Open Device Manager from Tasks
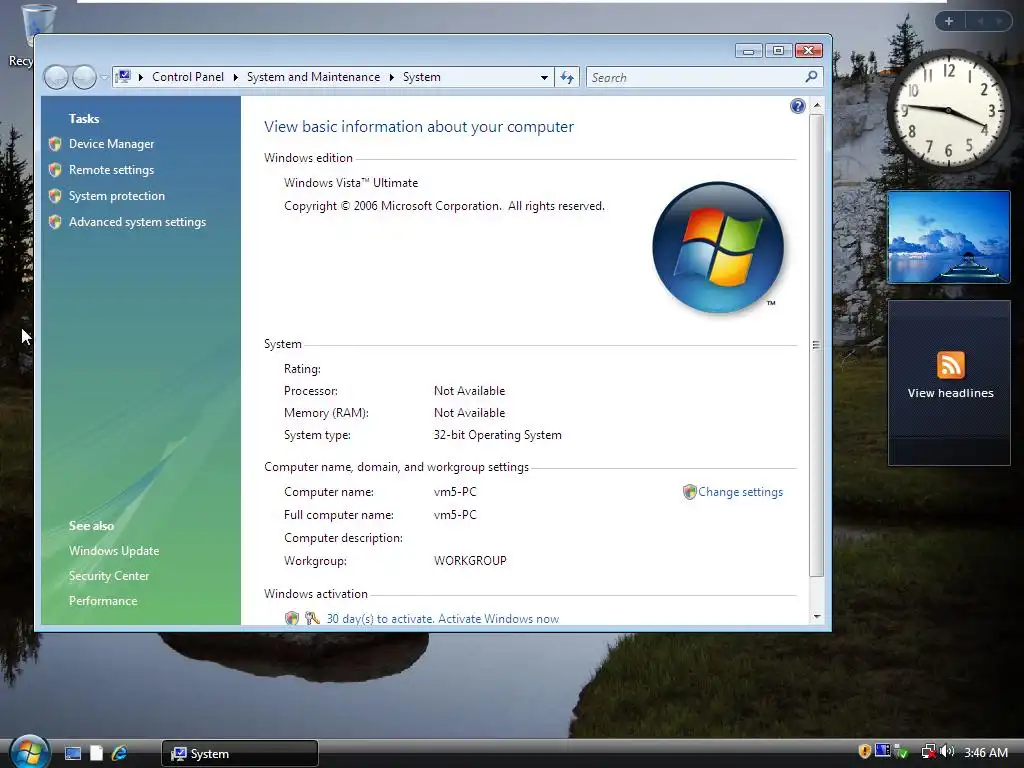 tap(111, 144)
